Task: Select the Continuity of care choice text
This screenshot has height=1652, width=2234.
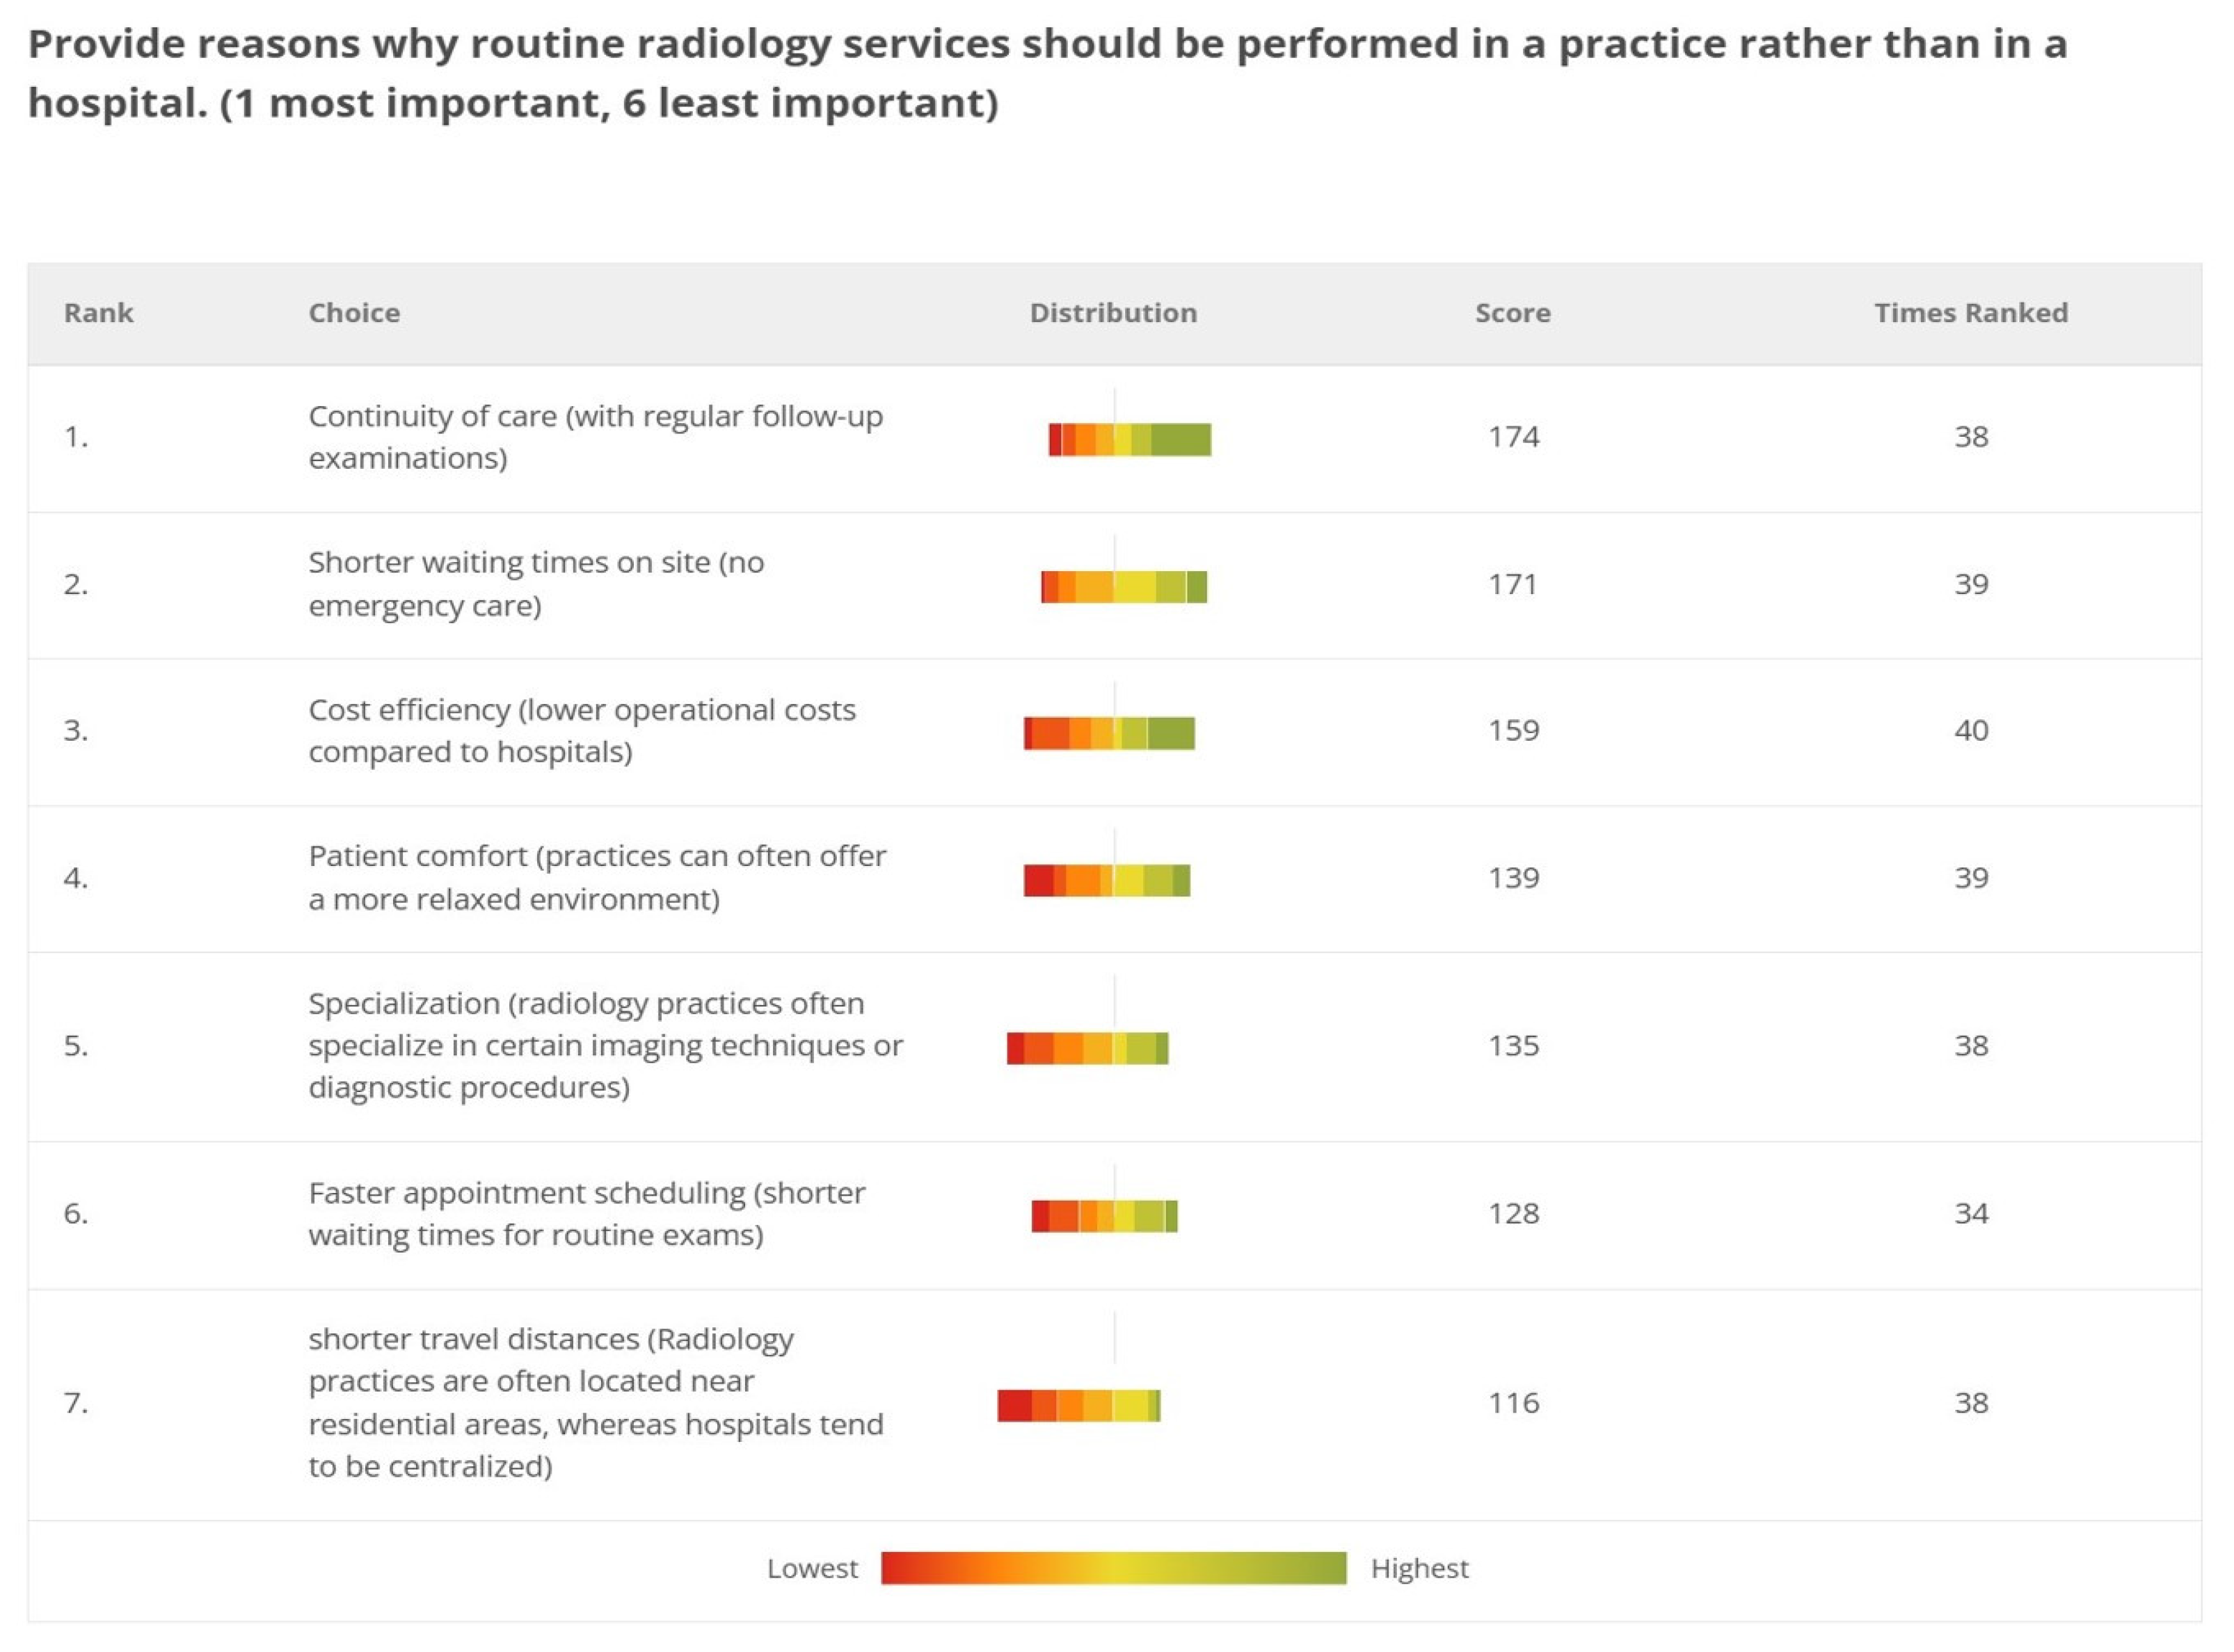Action: 595,437
